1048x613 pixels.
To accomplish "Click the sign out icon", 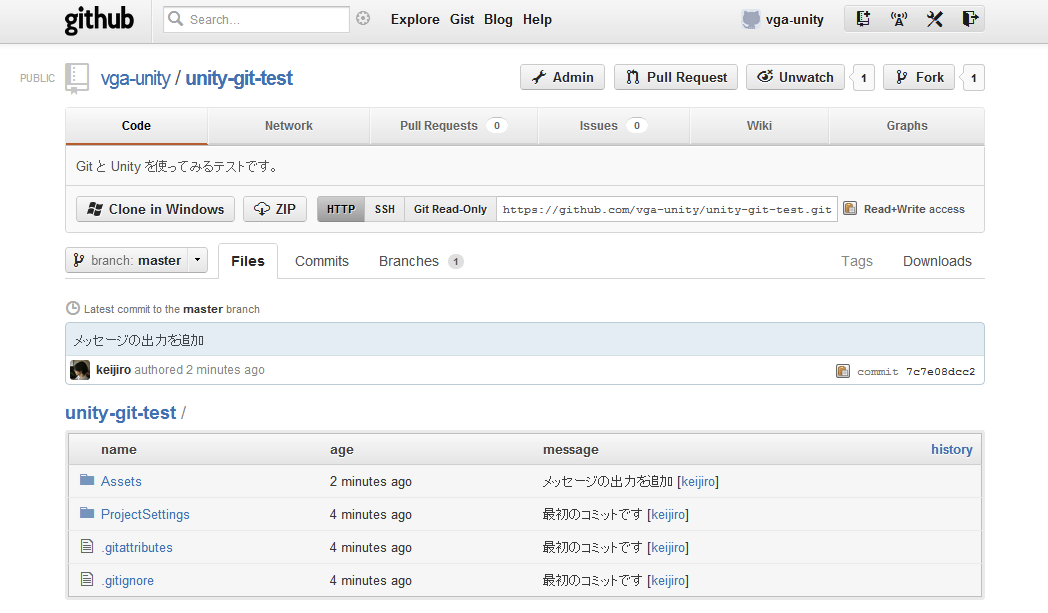I will tap(970, 19).
